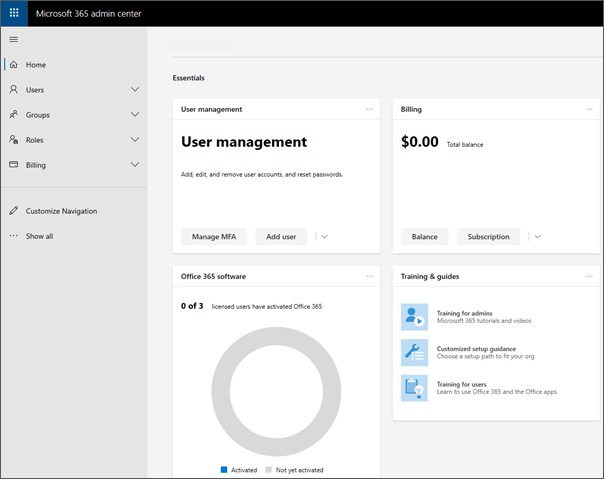
Task: Click the Training for admins icon
Action: tap(414, 317)
